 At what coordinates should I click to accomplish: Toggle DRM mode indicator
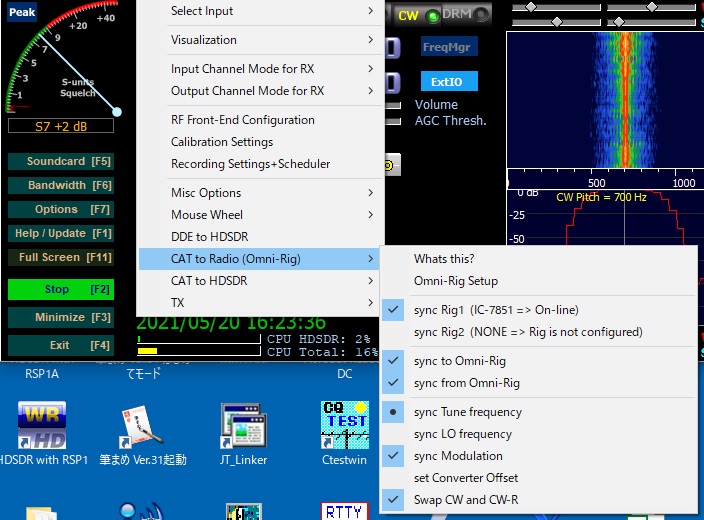[481, 15]
